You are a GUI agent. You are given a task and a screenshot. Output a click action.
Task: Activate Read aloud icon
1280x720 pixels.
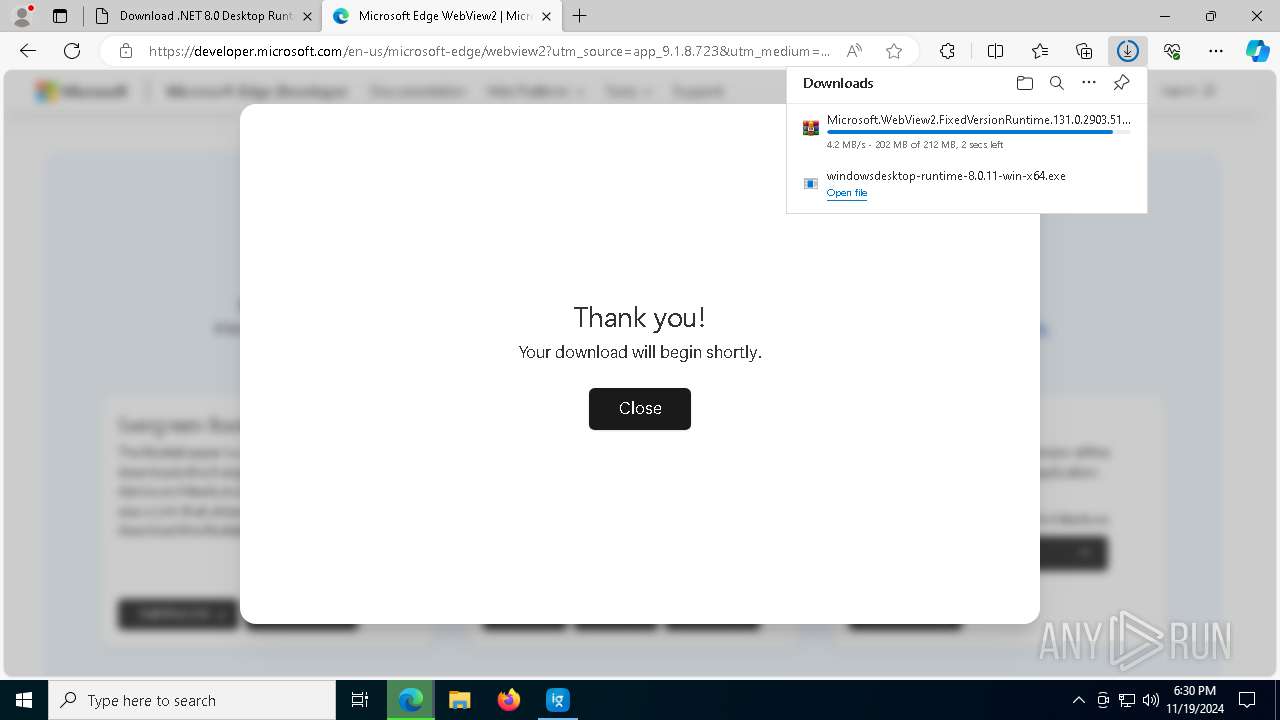point(854,51)
